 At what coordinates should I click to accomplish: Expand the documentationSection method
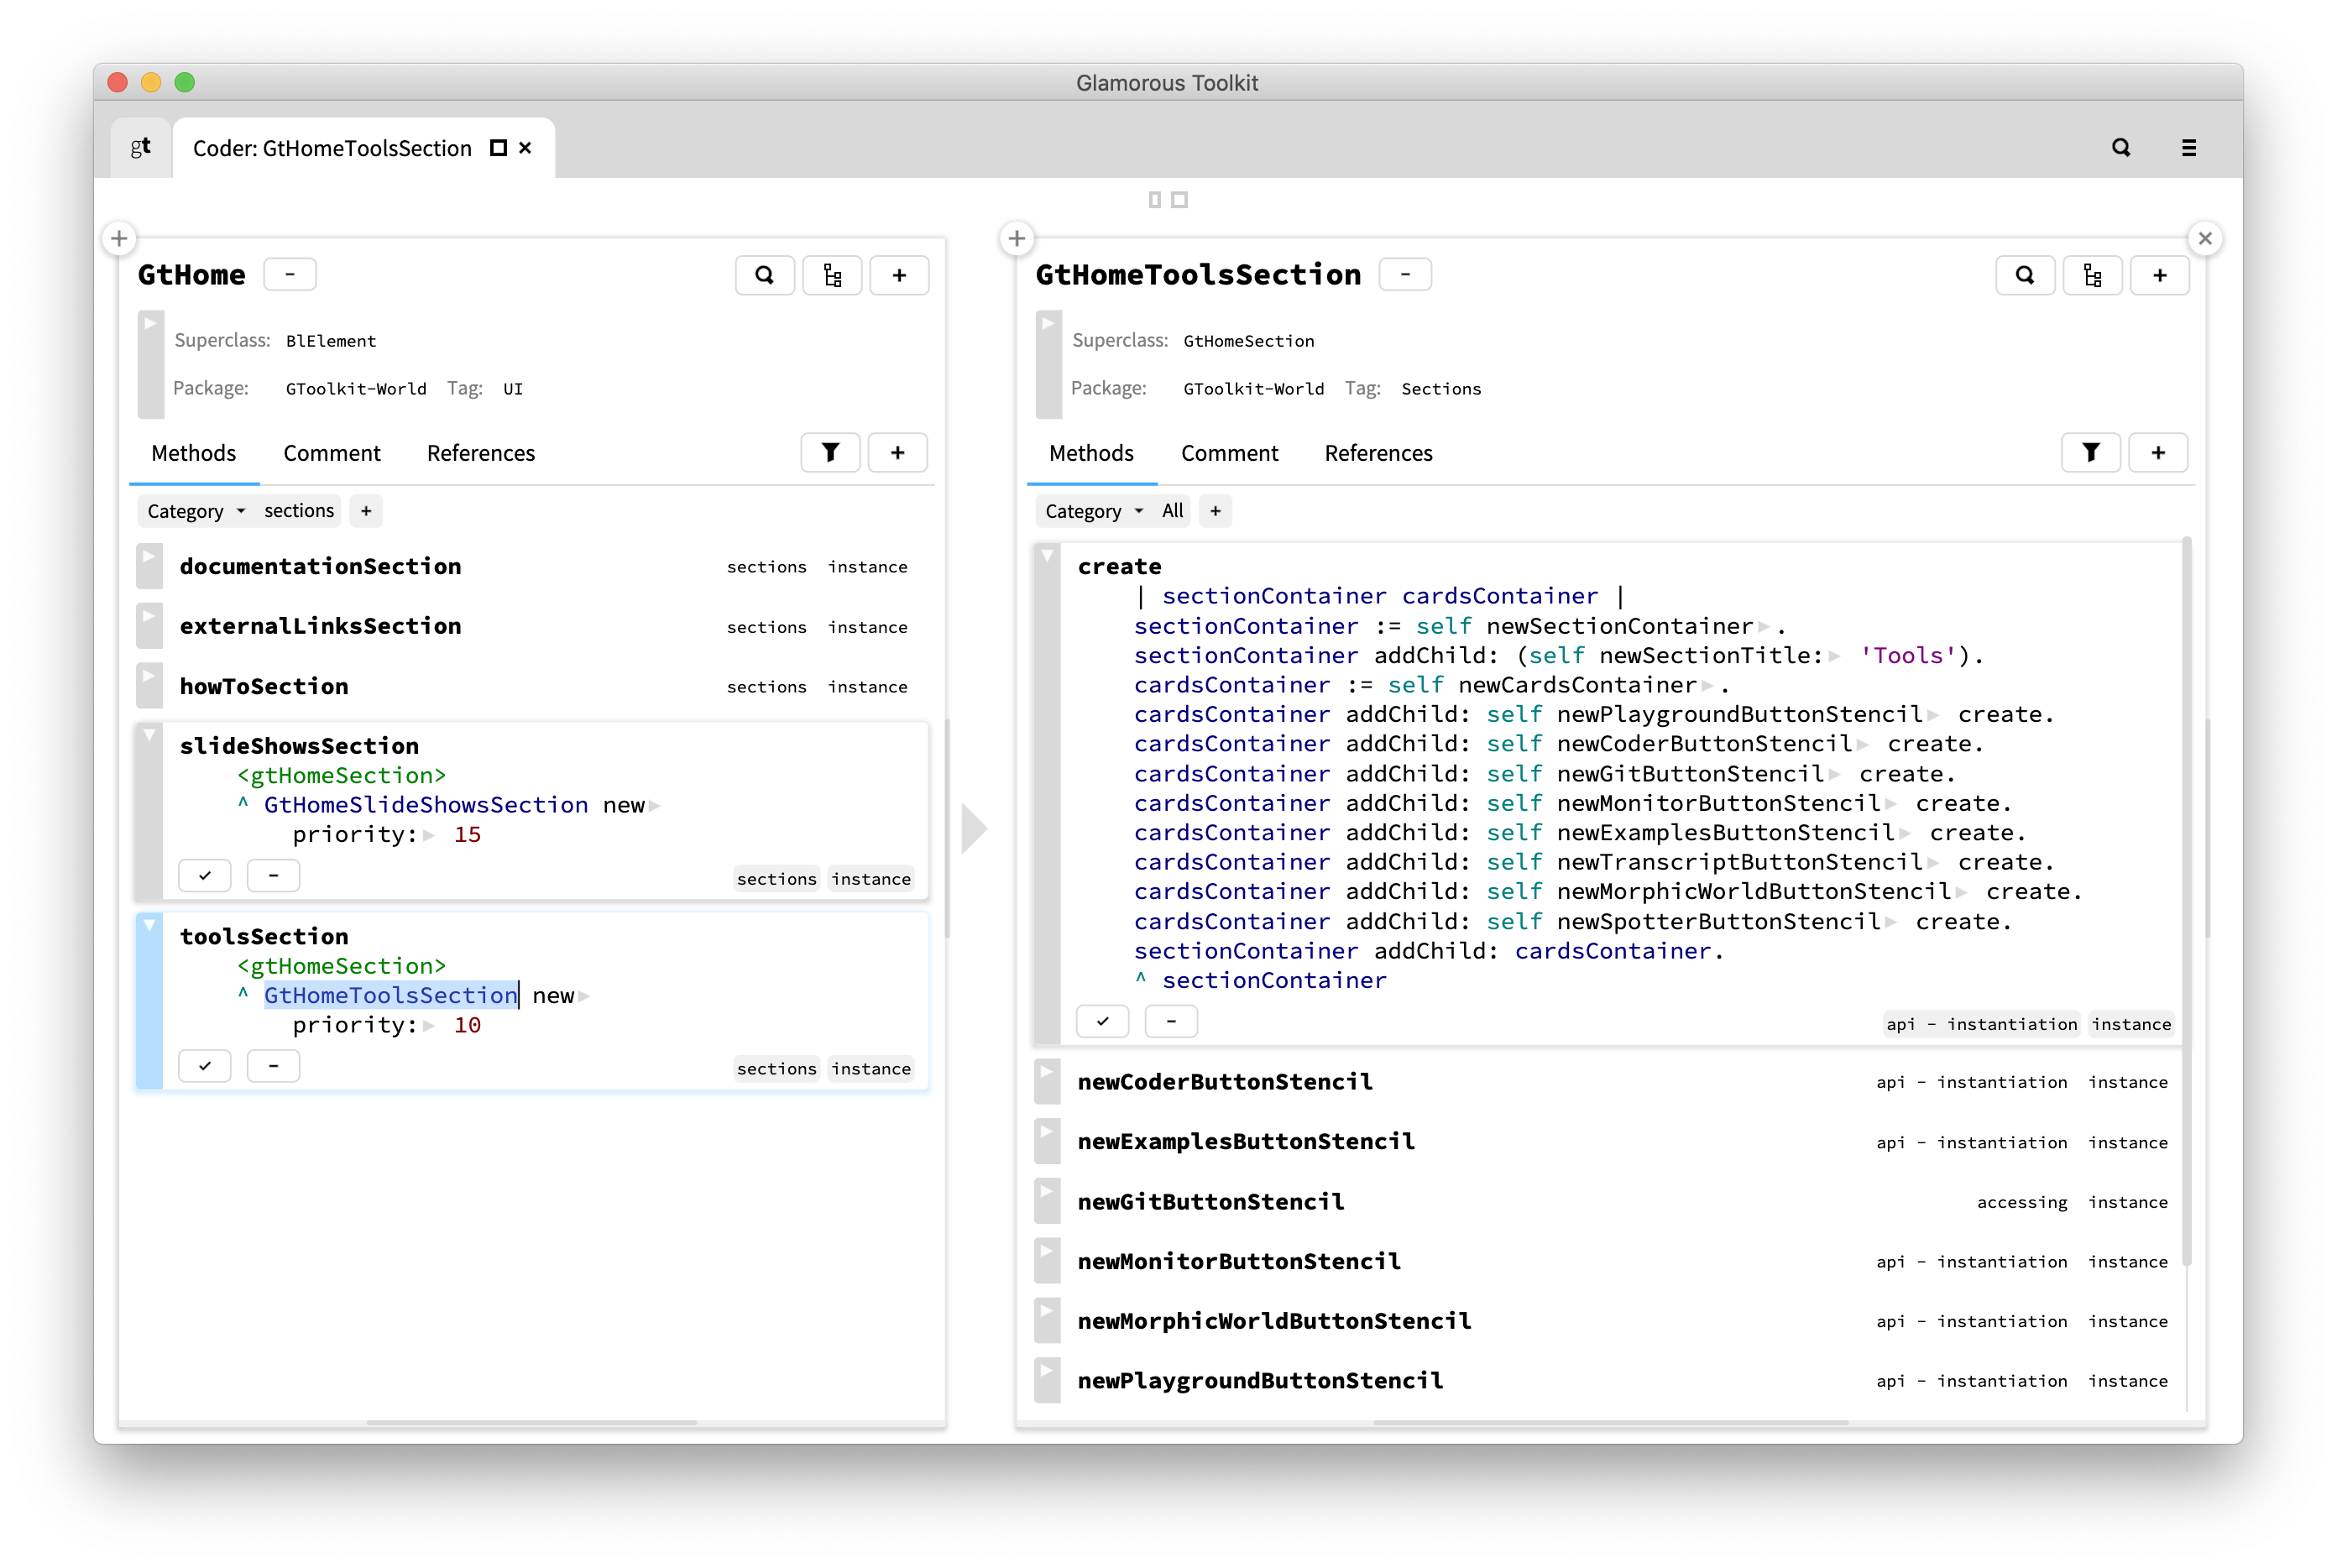149,566
